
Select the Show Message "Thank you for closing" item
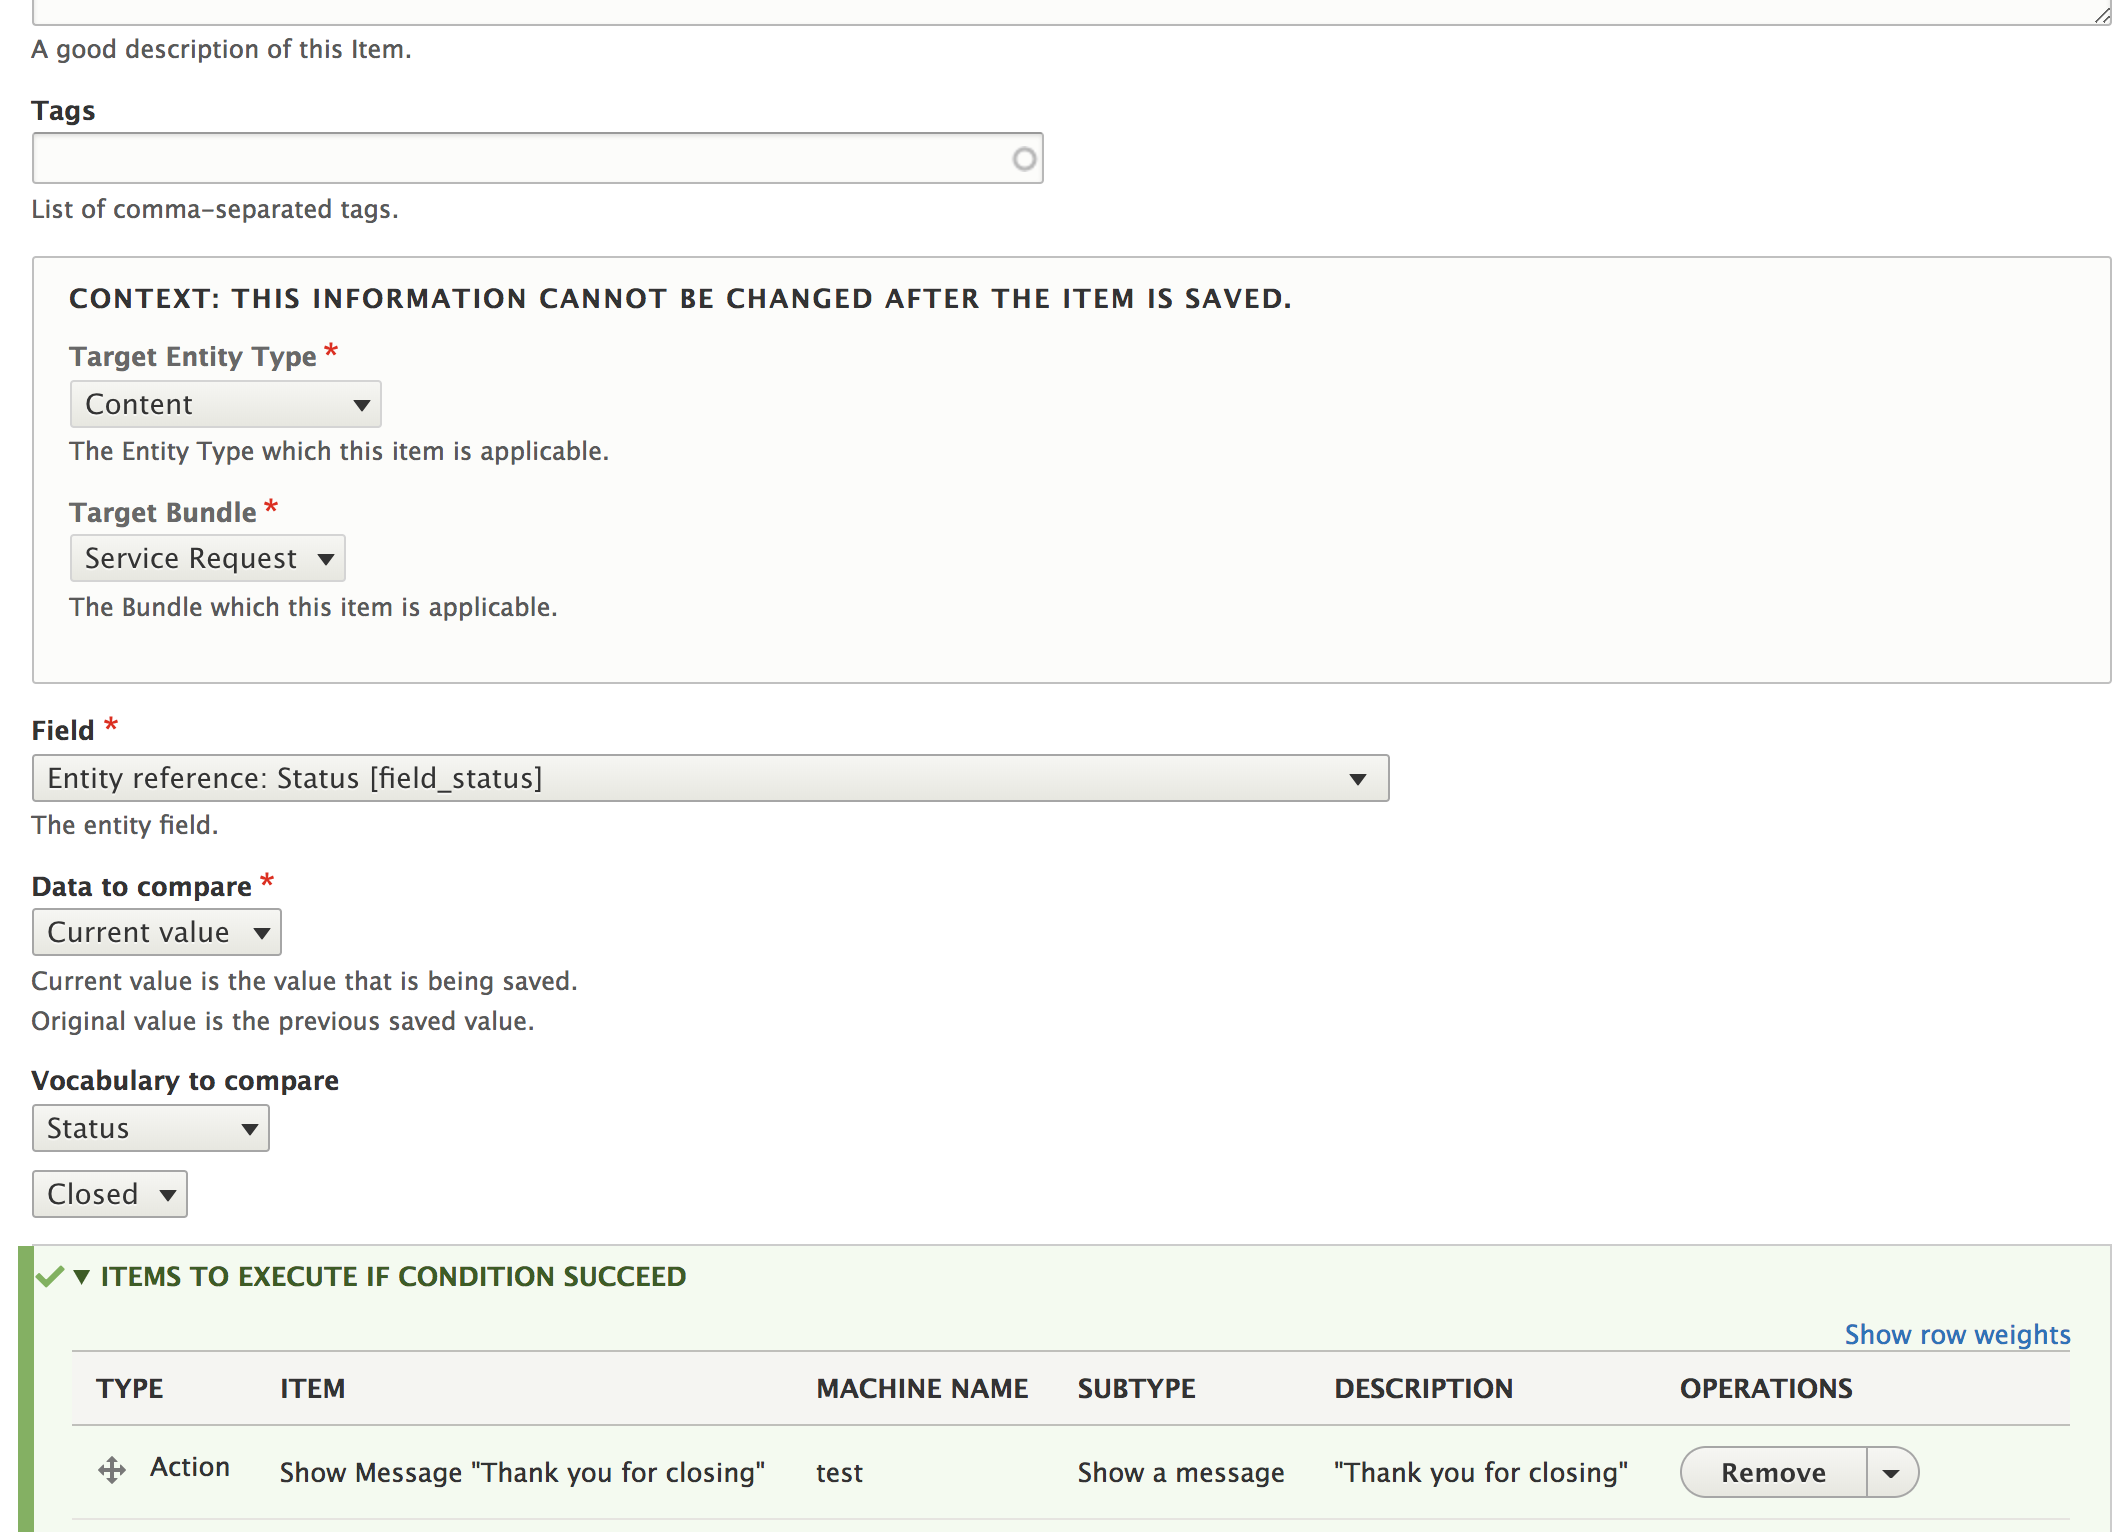coord(521,1472)
